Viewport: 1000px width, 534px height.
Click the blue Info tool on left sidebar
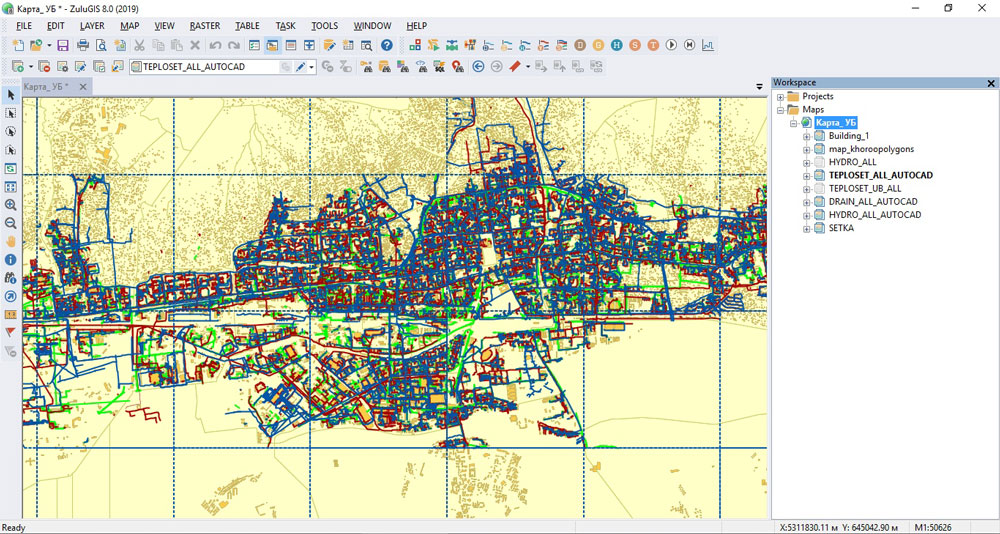point(11,259)
